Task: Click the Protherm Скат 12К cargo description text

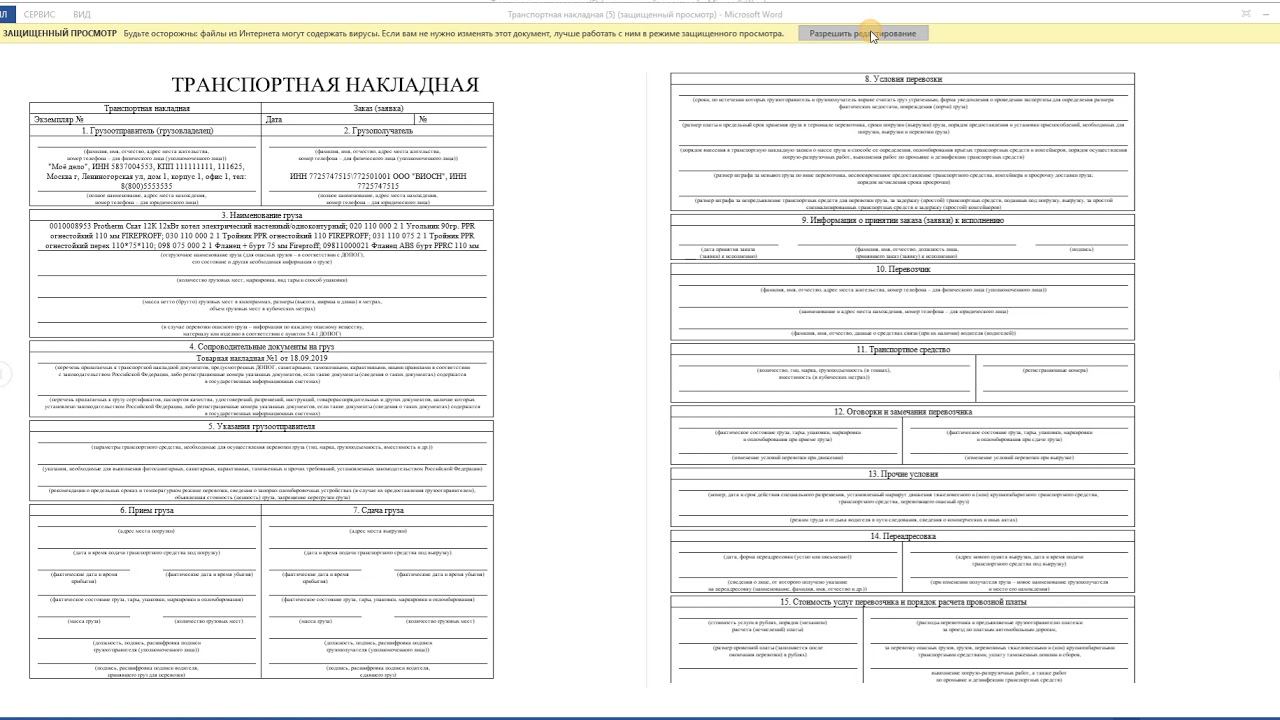Action: coord(262,236)
